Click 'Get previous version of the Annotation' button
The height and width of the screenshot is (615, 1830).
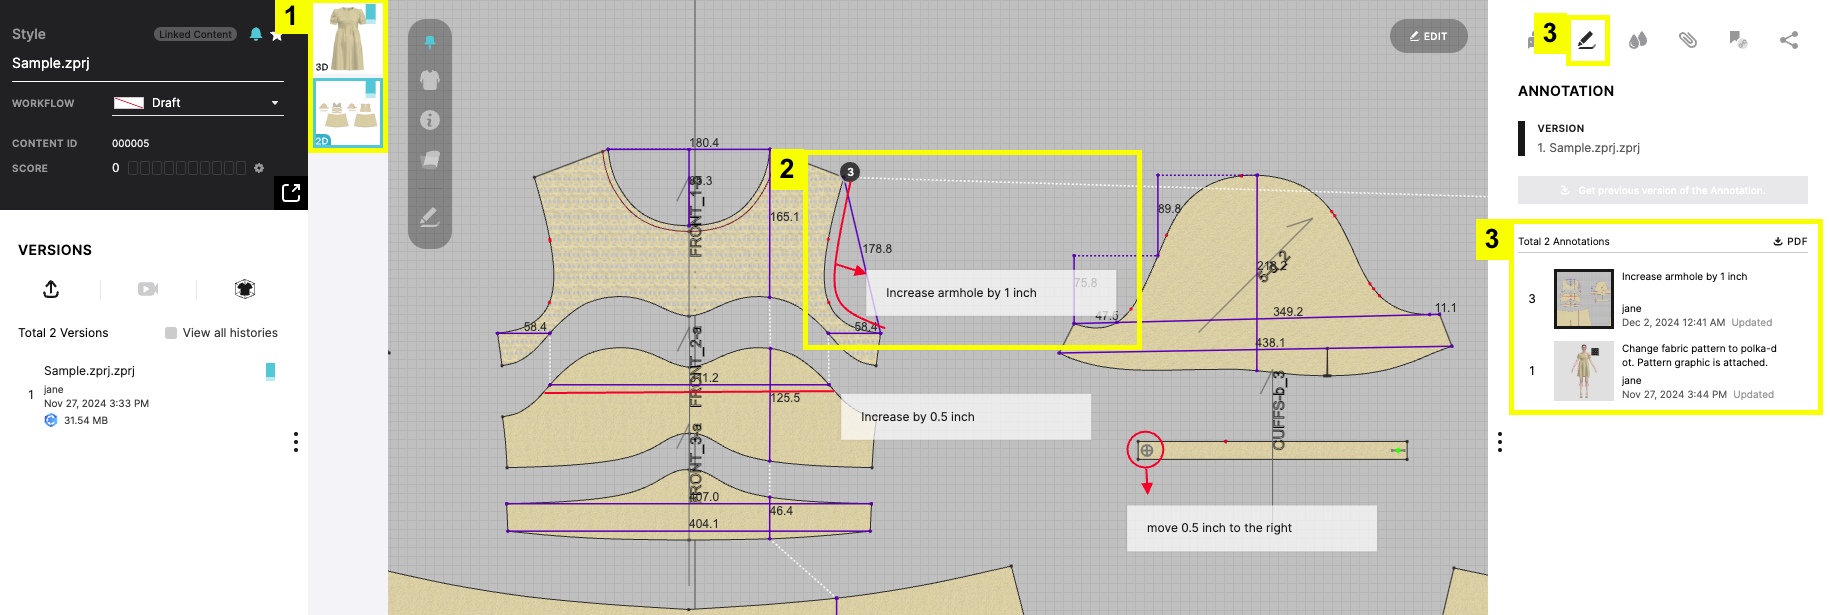tap(1662, 190)
